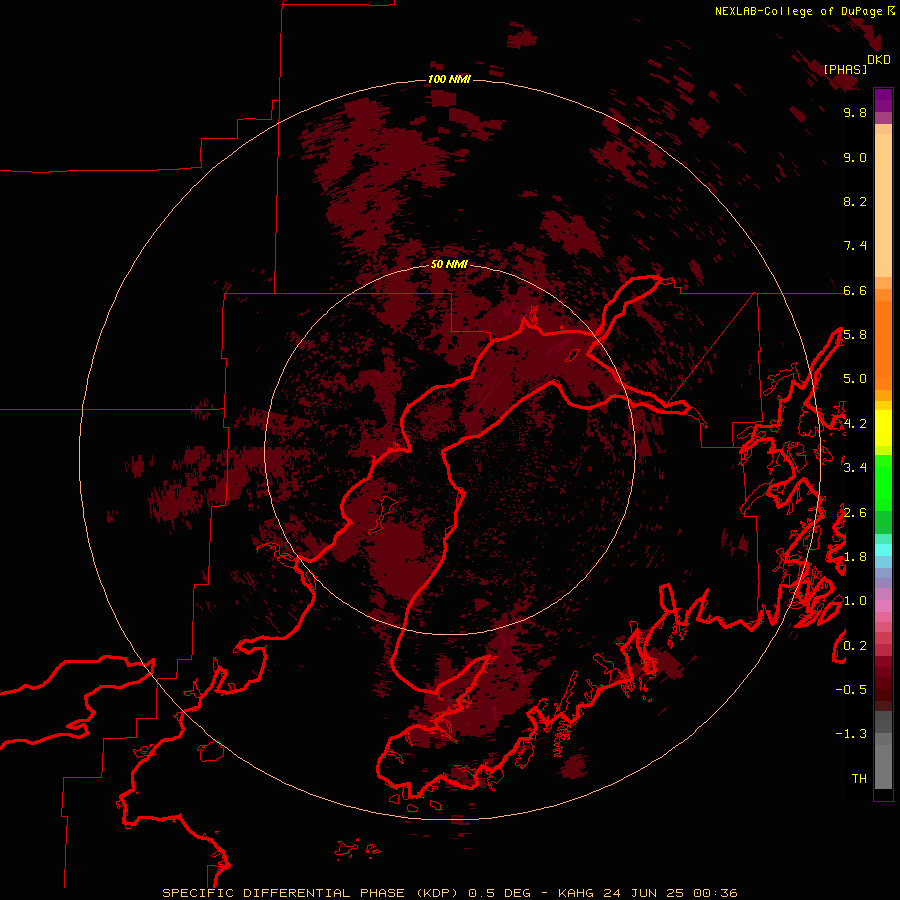Select the 8.2 value on the color scale
This screenshot has height=900, width=900.
pos(855,201)
